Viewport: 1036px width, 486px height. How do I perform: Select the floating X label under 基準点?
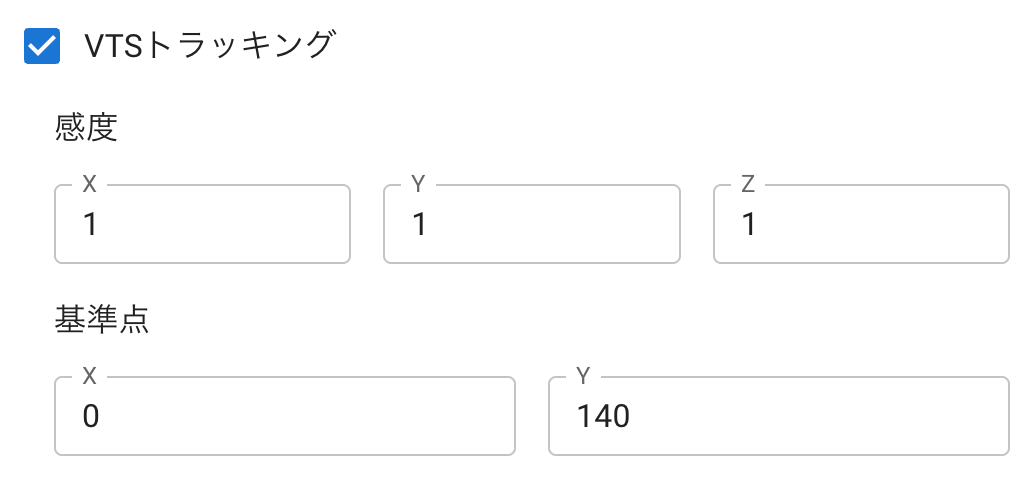tap(90, 376)
